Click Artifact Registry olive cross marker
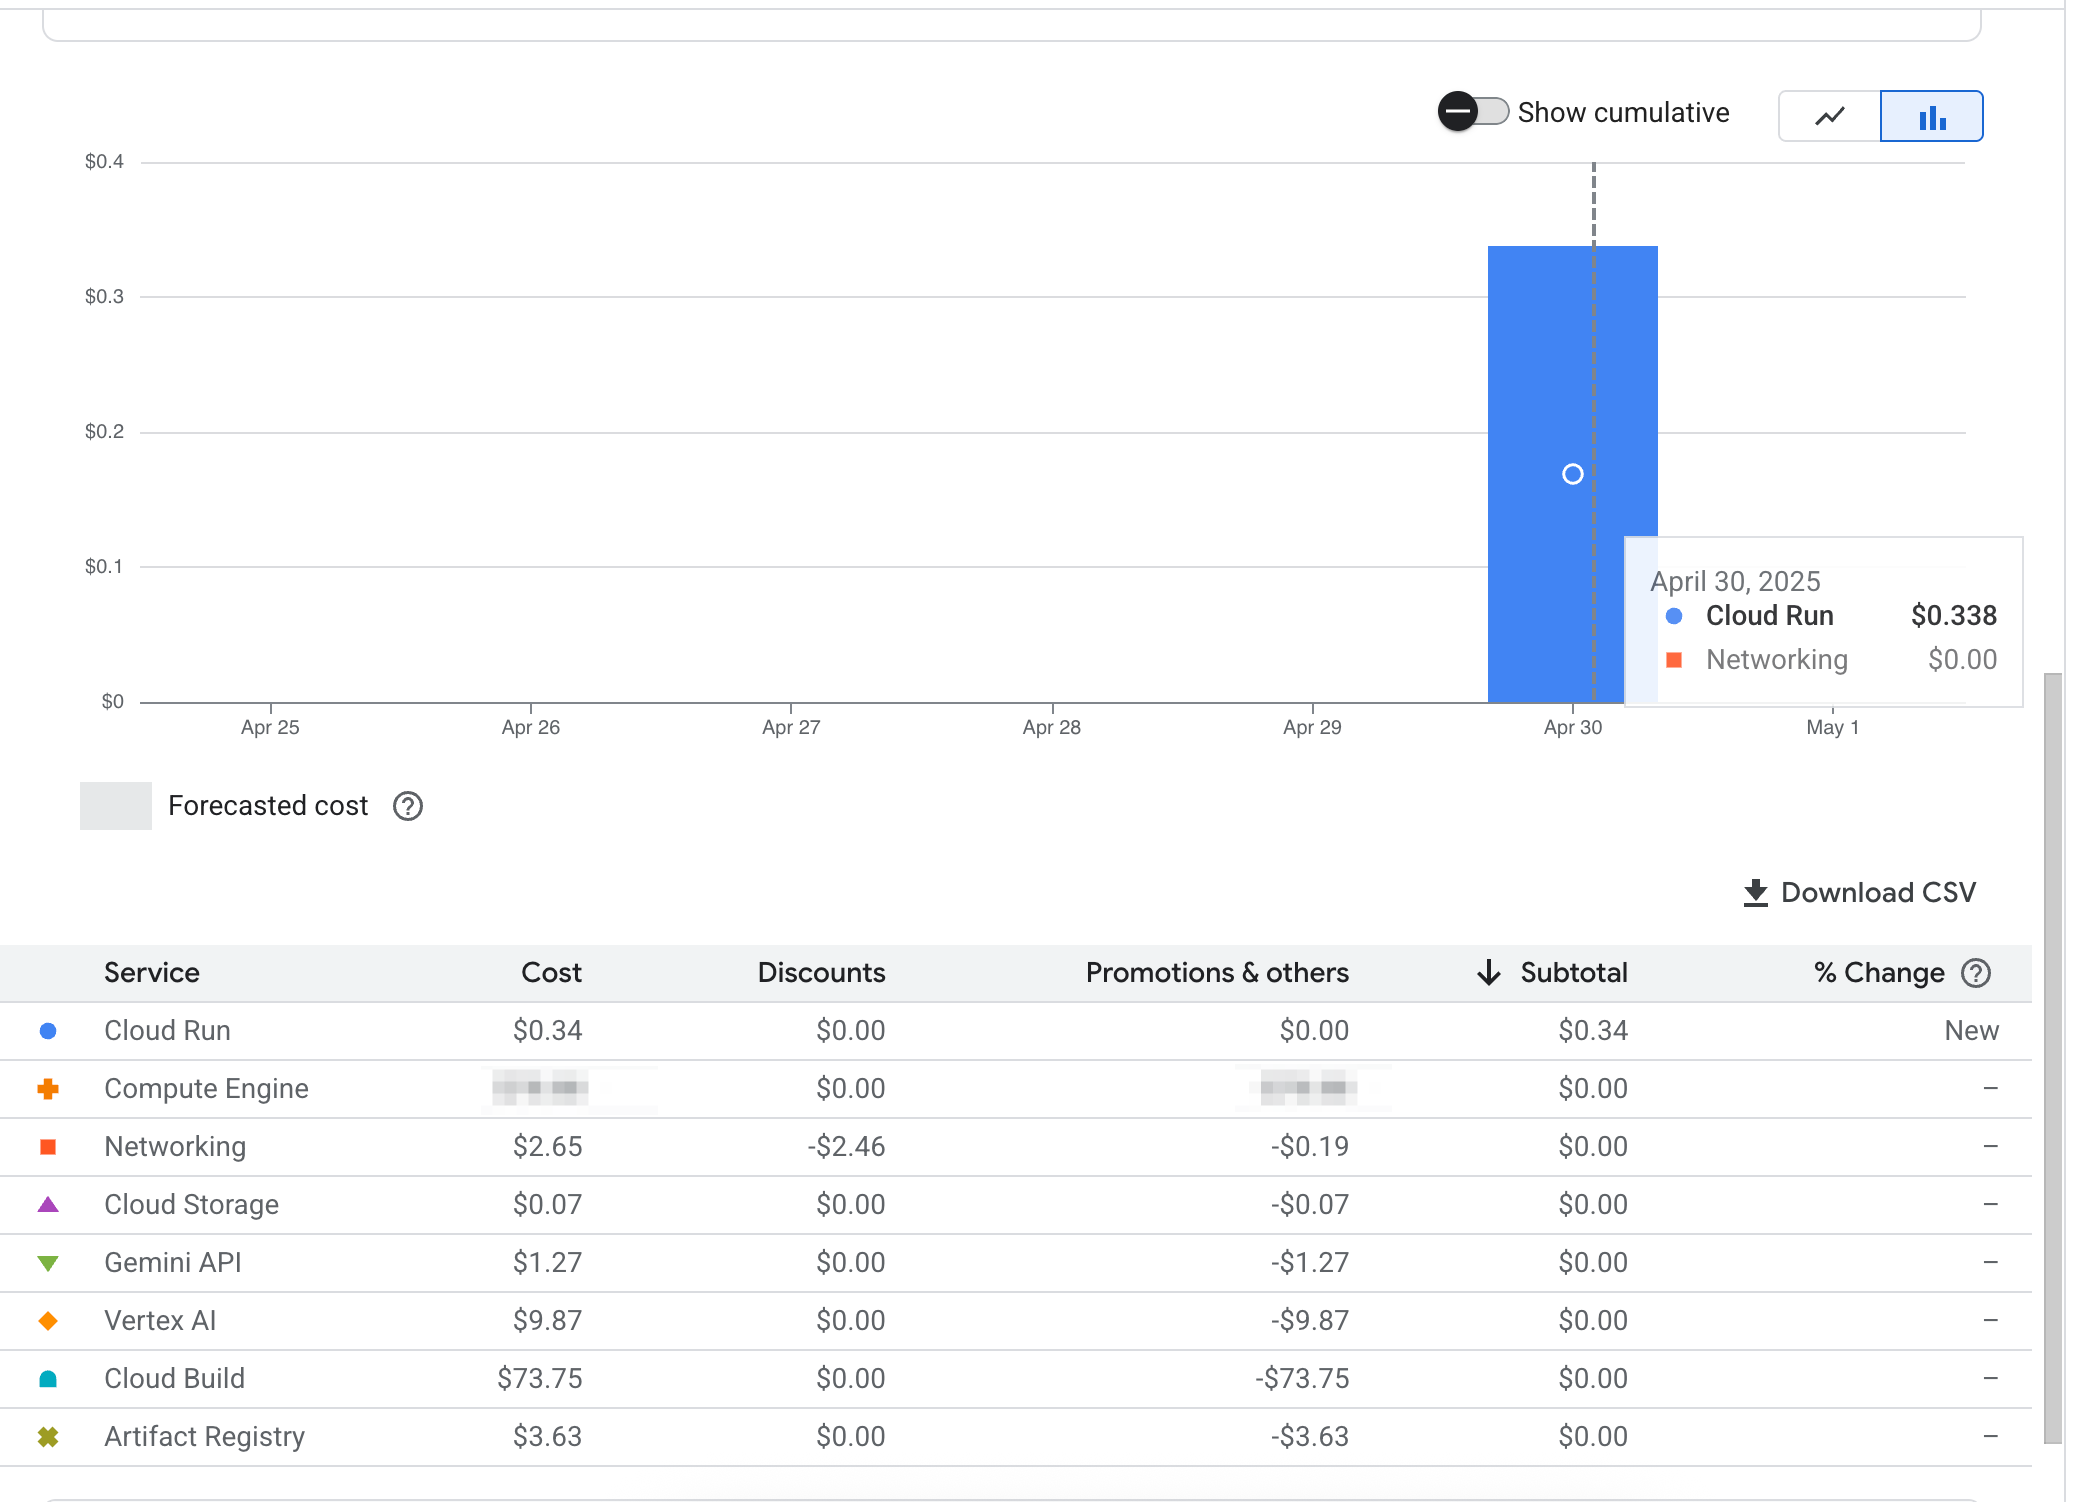Screen dimensions: 2078x1502 (48, 1437)
